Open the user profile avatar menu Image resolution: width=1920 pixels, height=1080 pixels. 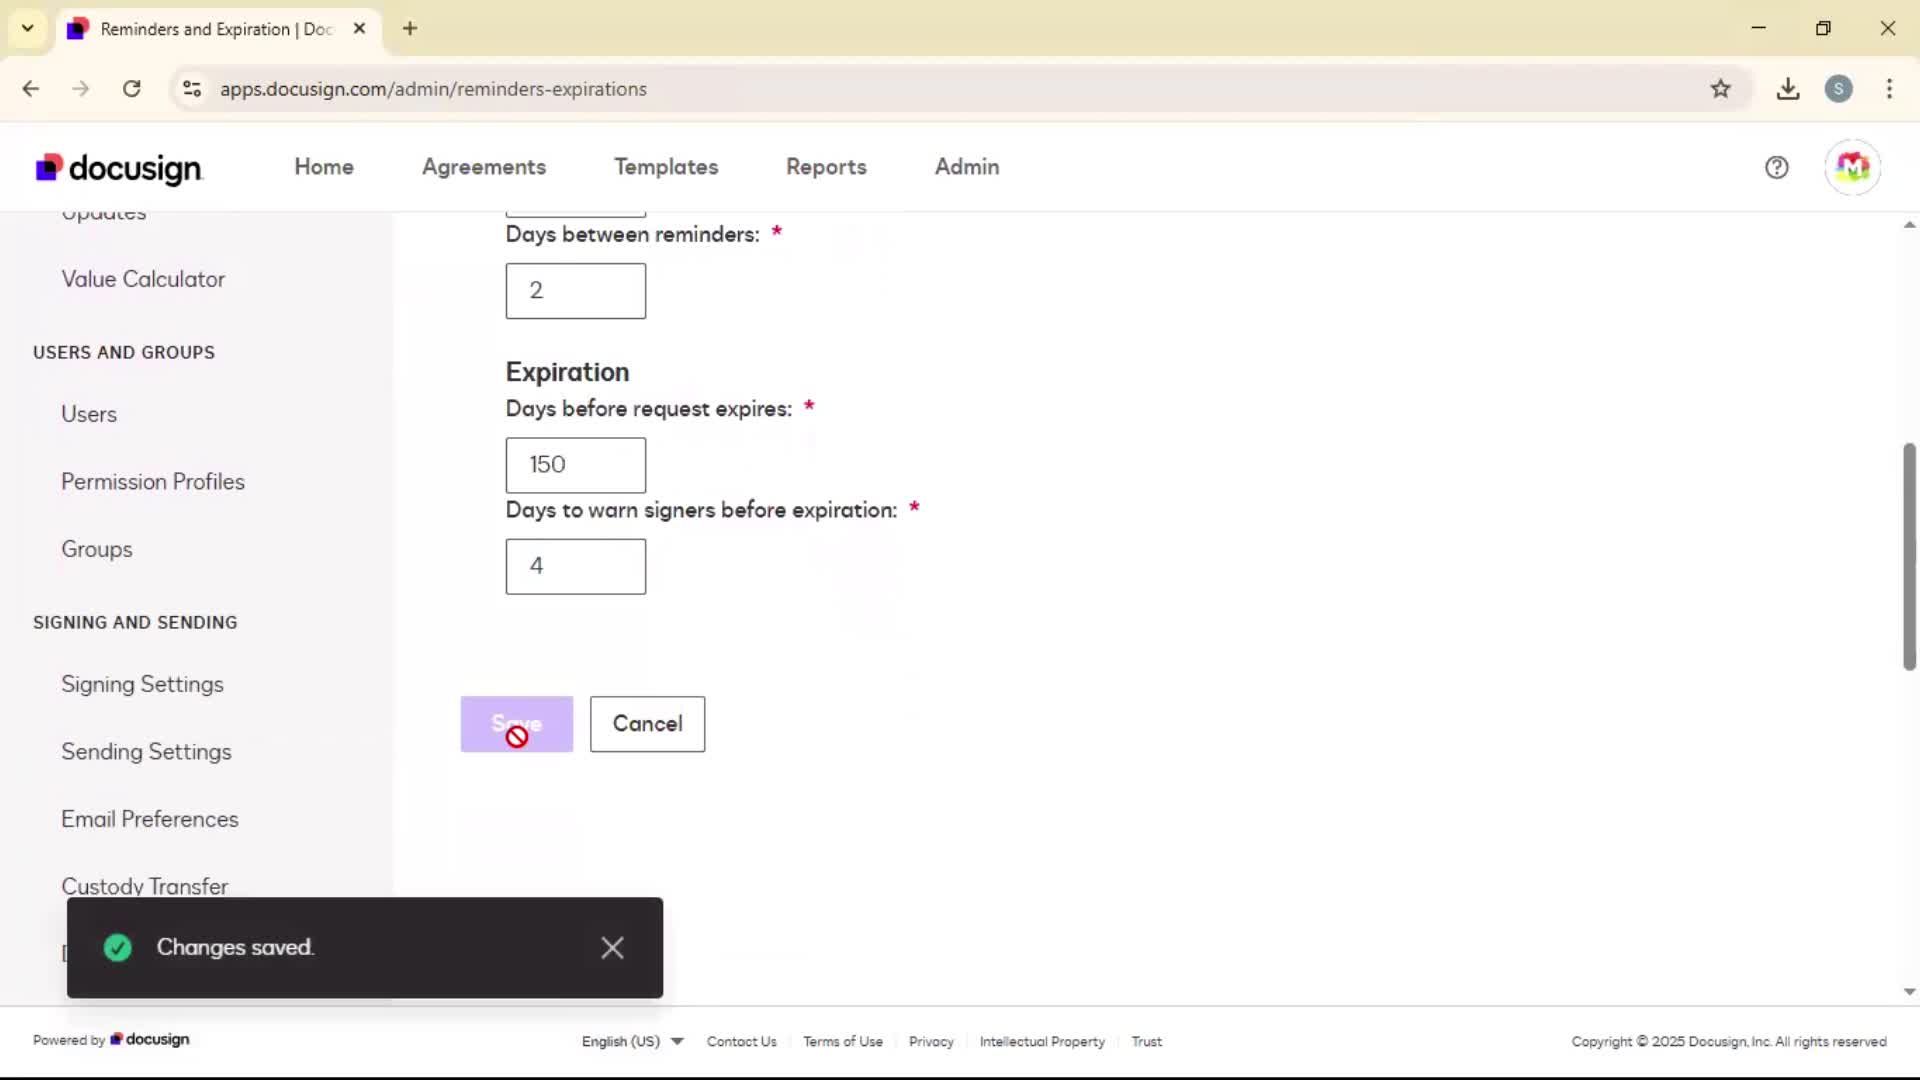pyautogui.click(x=1852, y=167)
